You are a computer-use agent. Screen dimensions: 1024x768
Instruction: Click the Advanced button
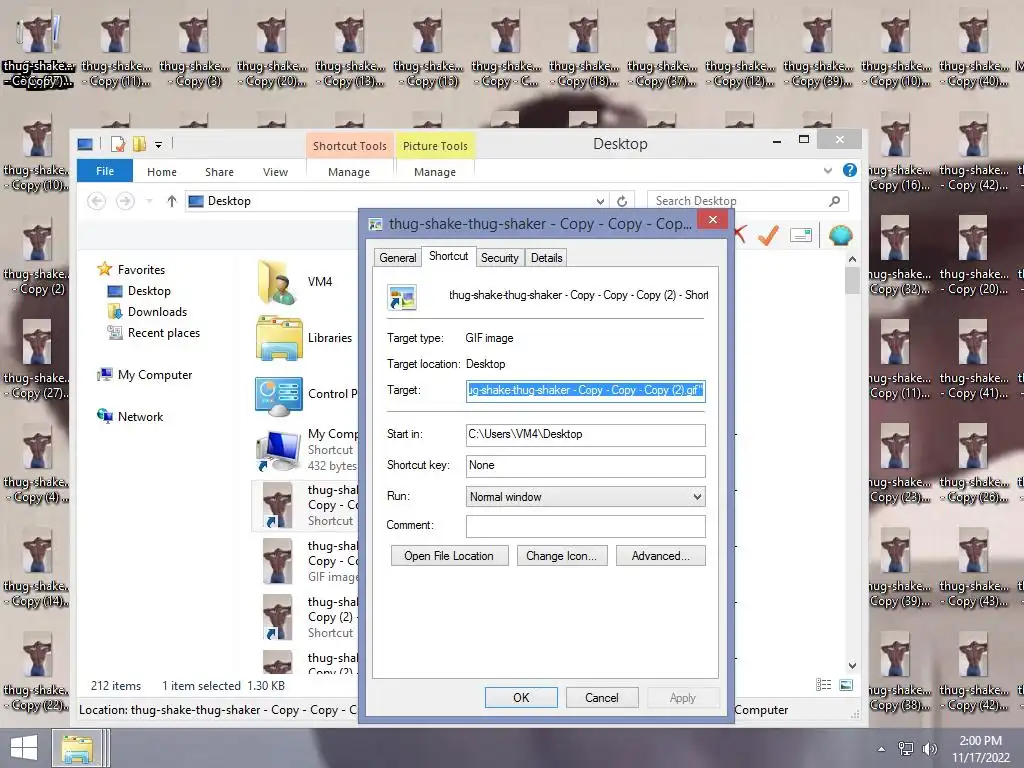pos(660,556)
